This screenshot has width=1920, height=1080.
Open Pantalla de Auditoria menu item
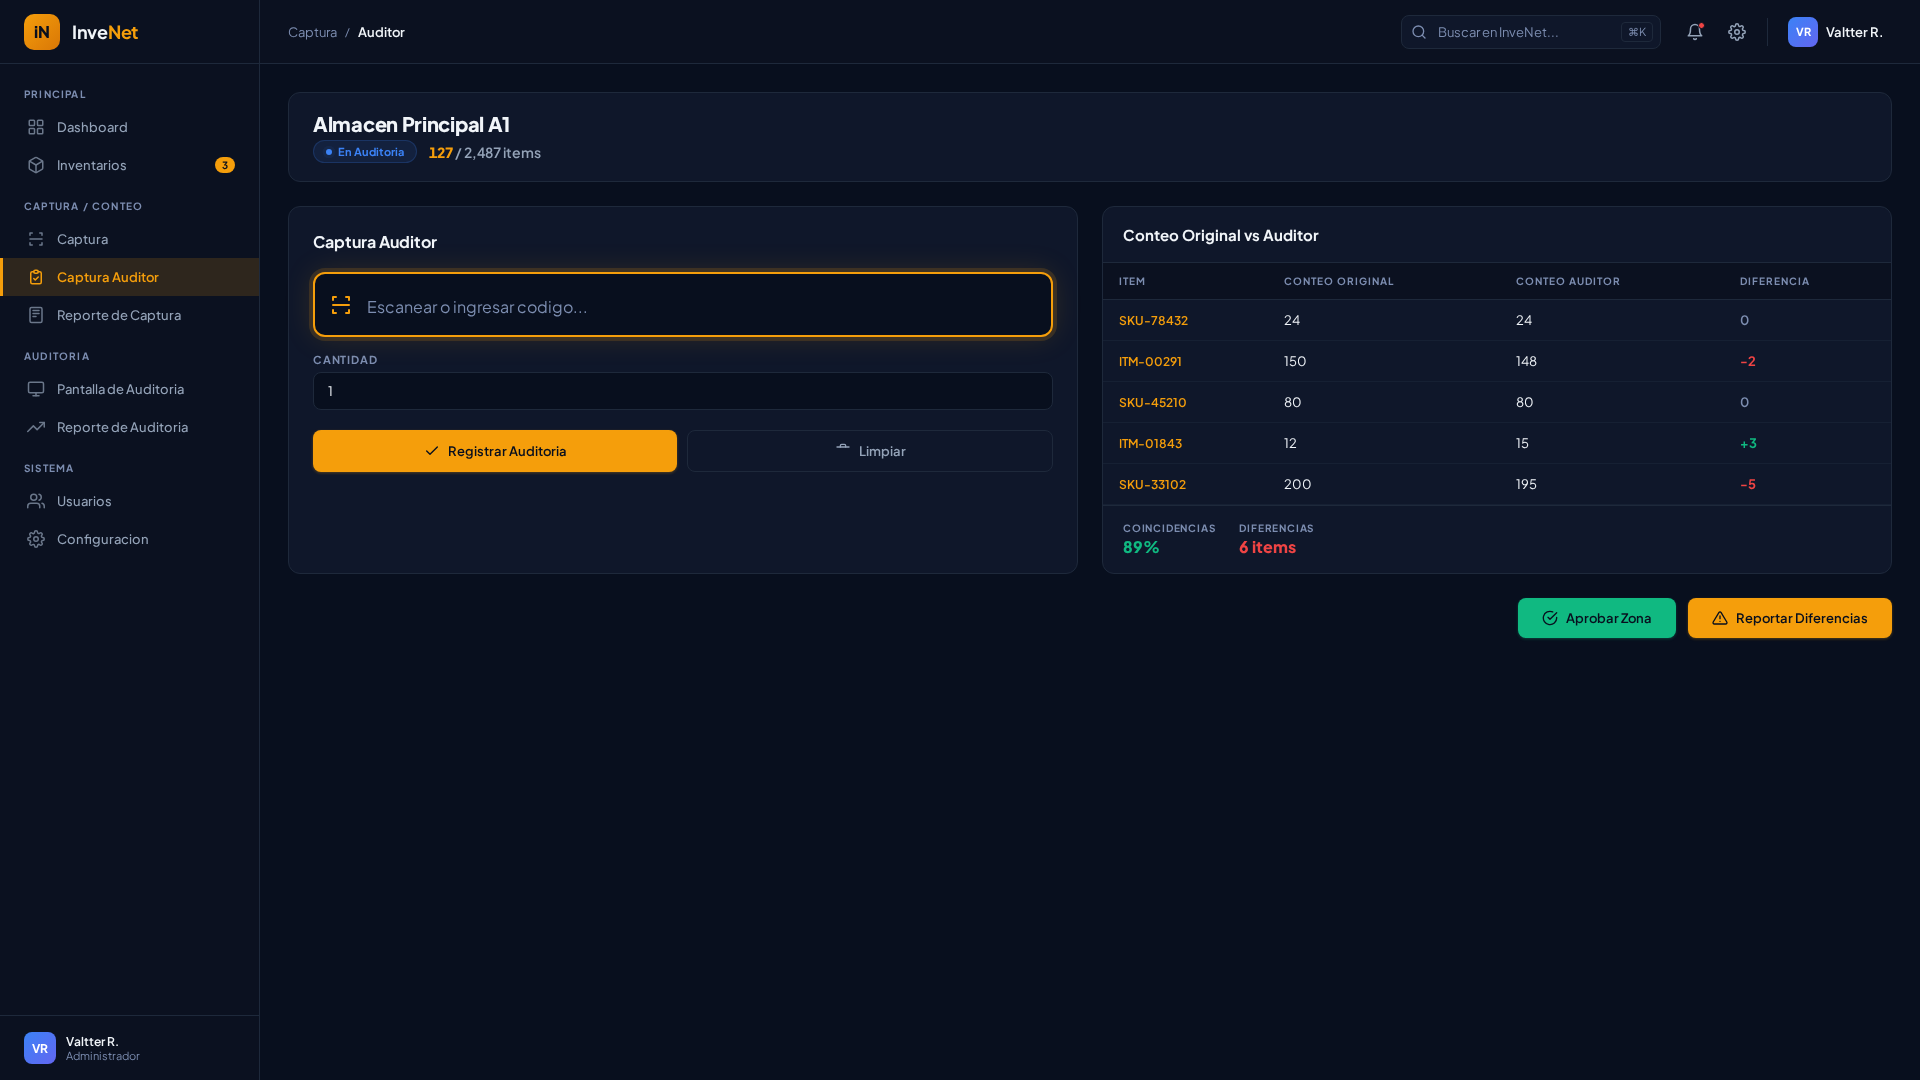tap(120, 389)
